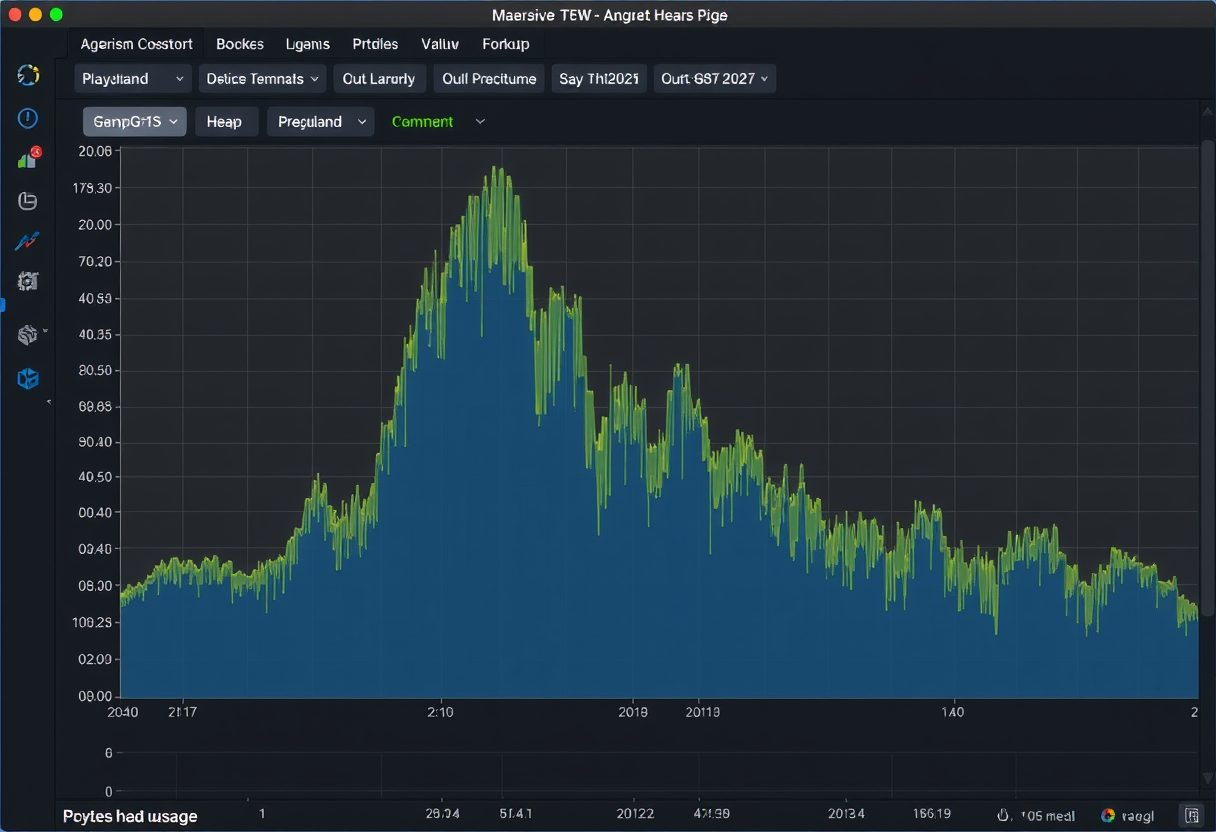Select the Say Thl2021 button
The image size is (1216, 832).
click(x=599, y=79)
